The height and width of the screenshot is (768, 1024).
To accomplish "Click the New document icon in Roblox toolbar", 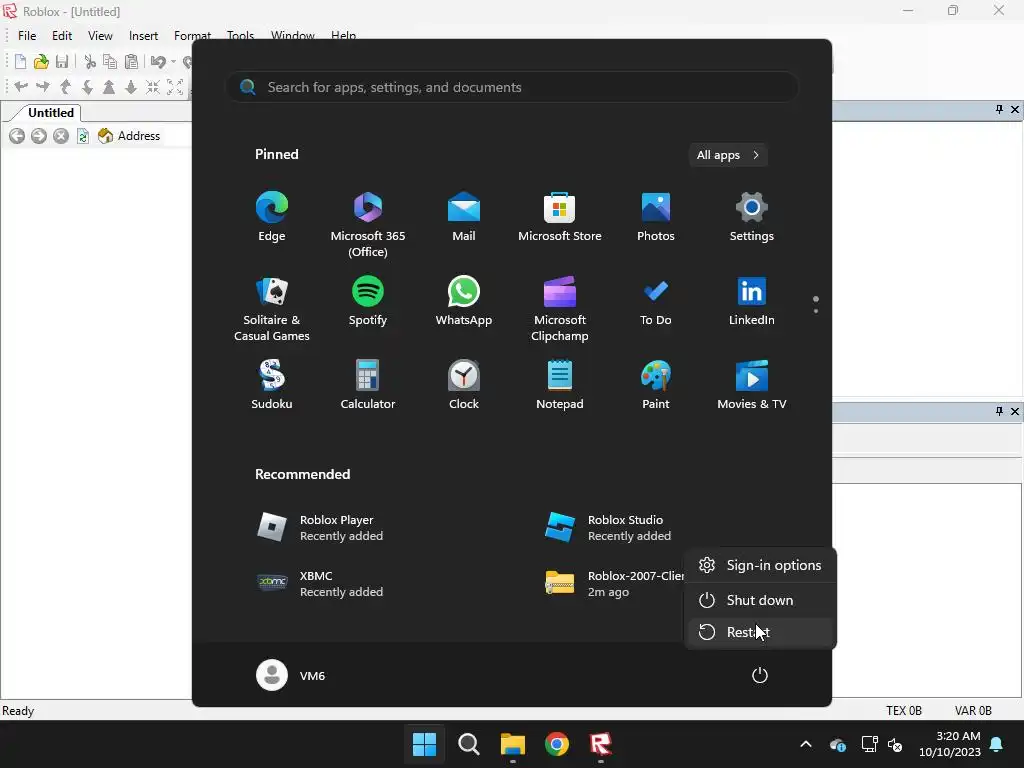I will (x=20, y=62).
